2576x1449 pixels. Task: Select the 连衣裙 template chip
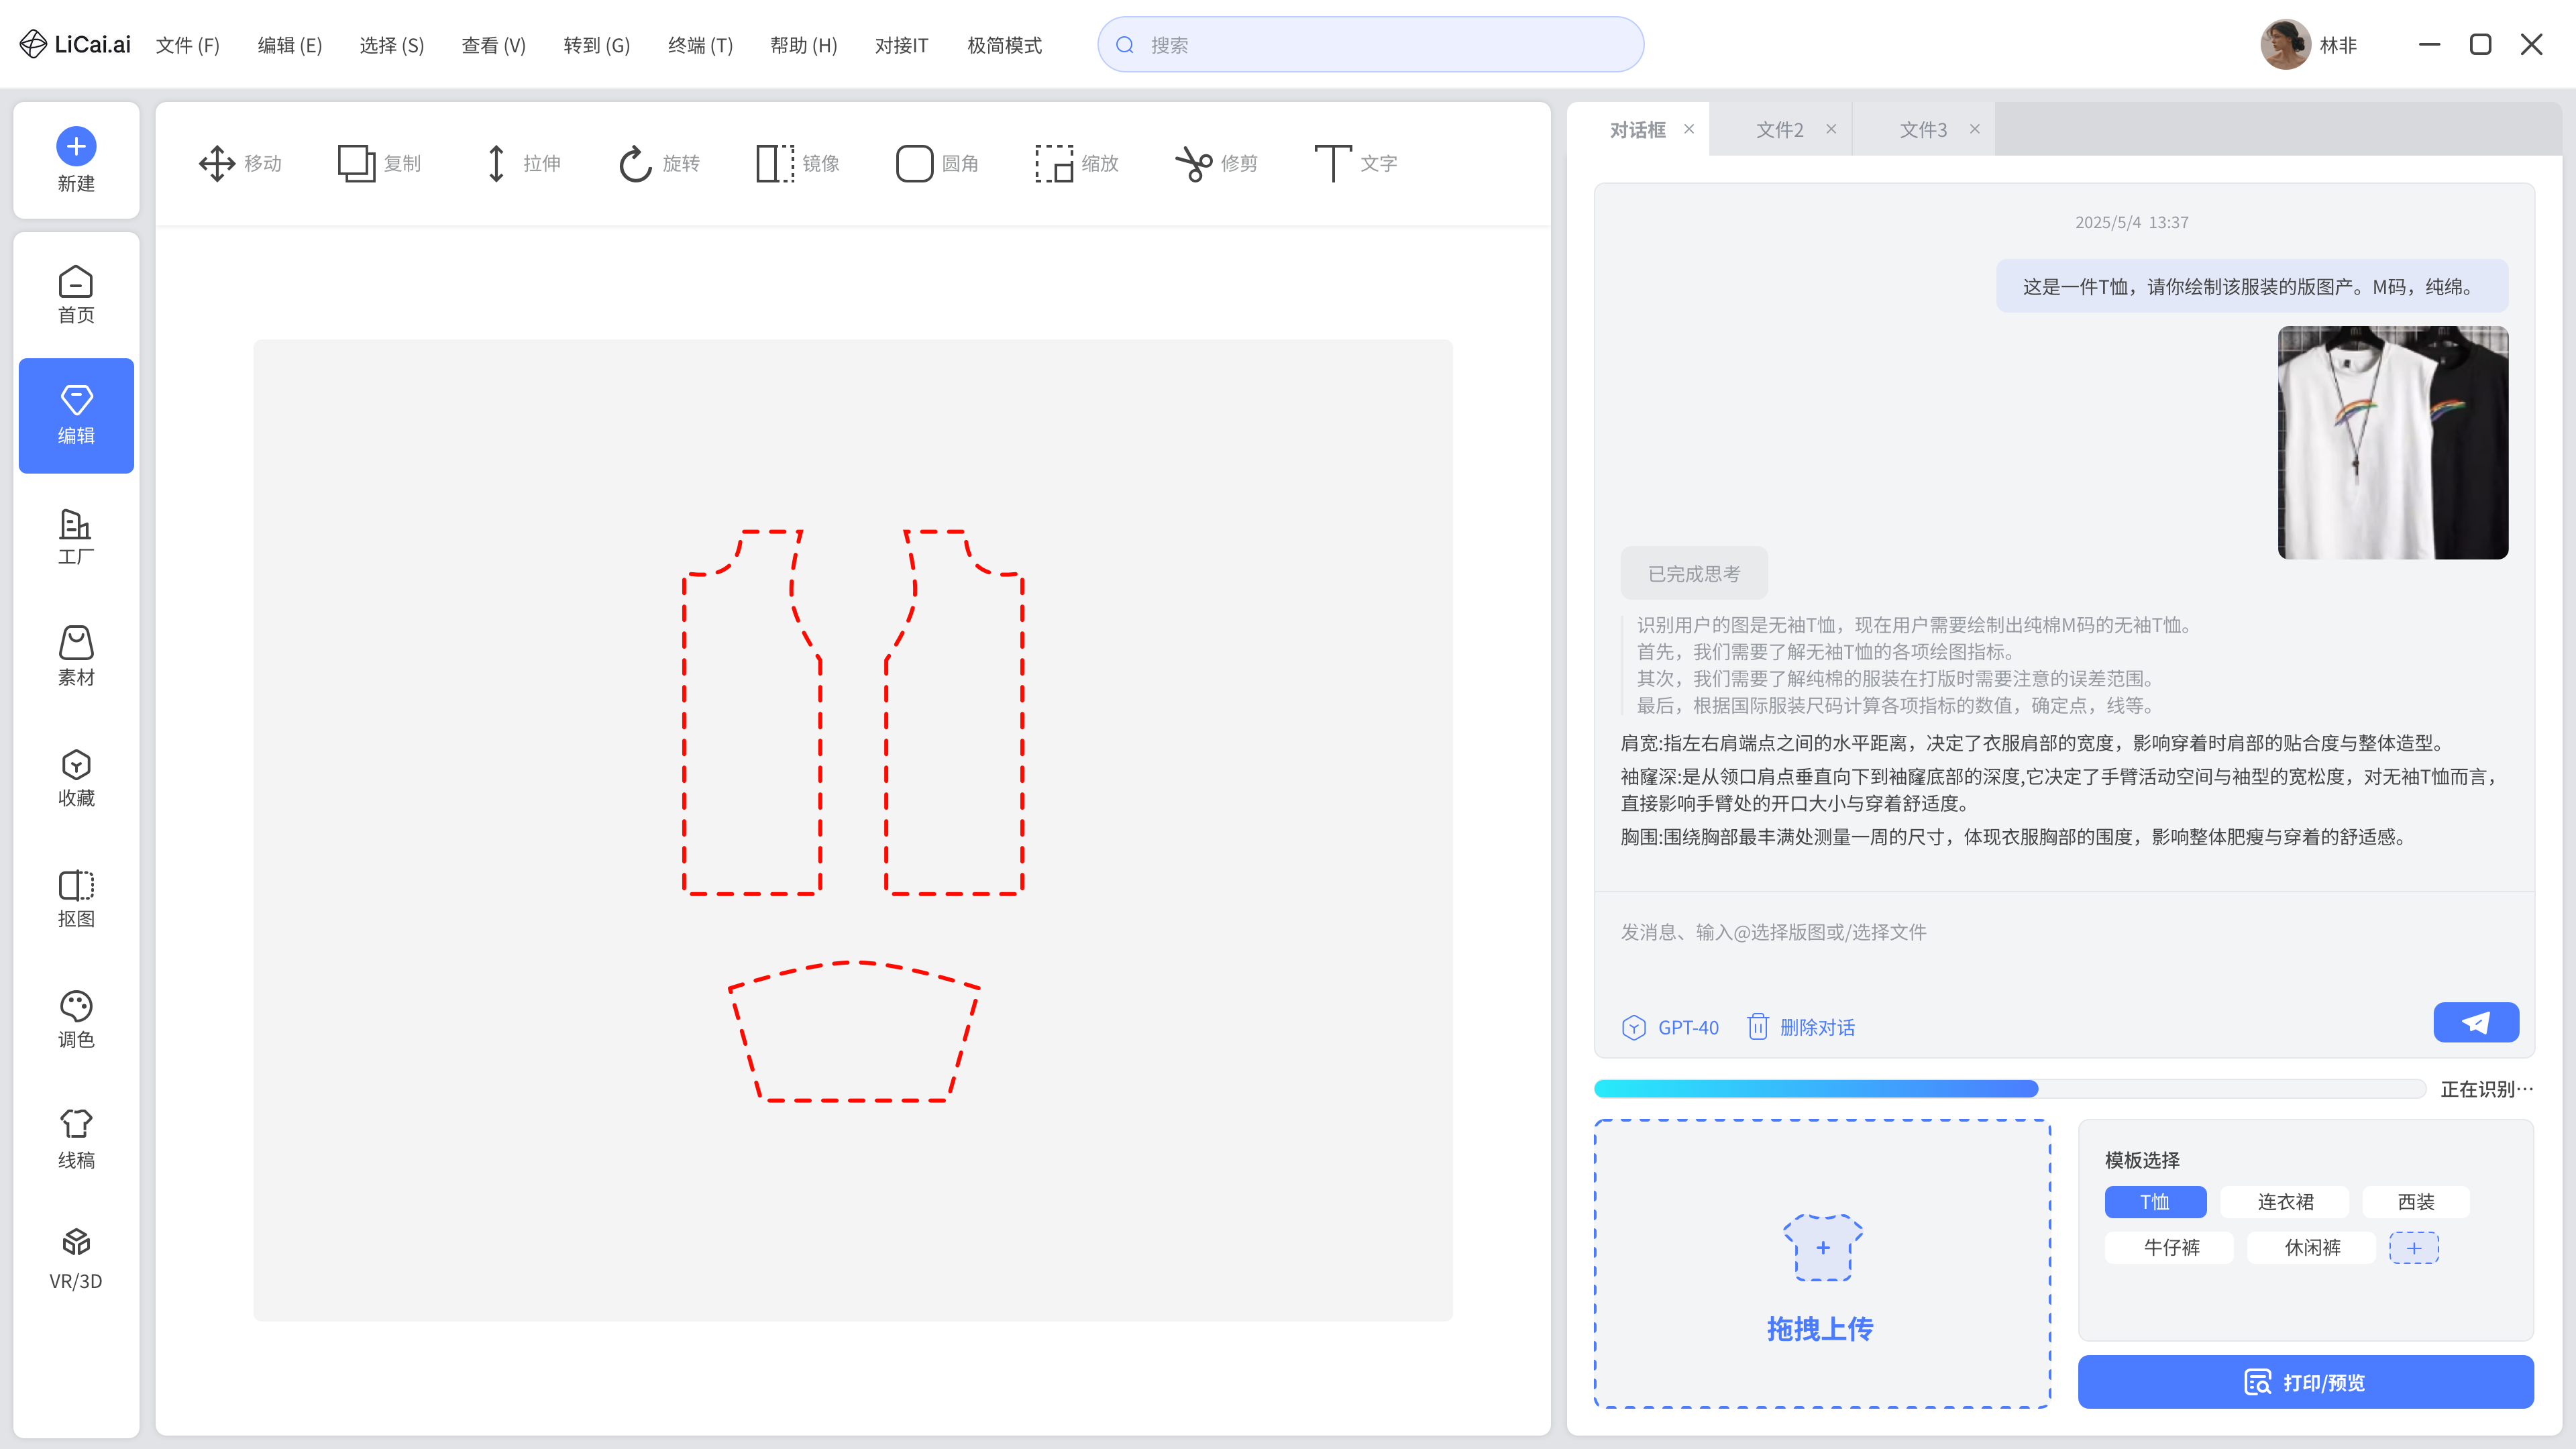[x=2285, y=1202]
